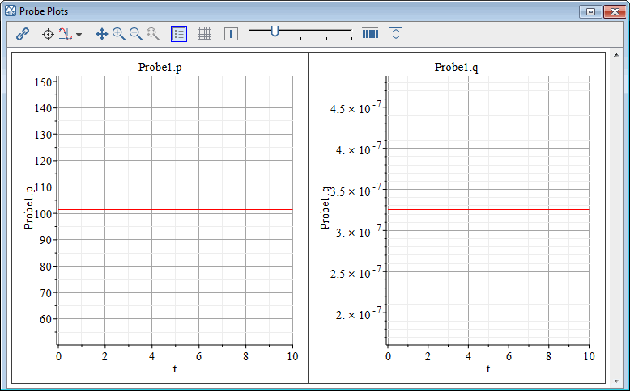Click the scrollbar up arrow
Image resolution: width=630 pixels, height=391 pixels.
(616, 55)
